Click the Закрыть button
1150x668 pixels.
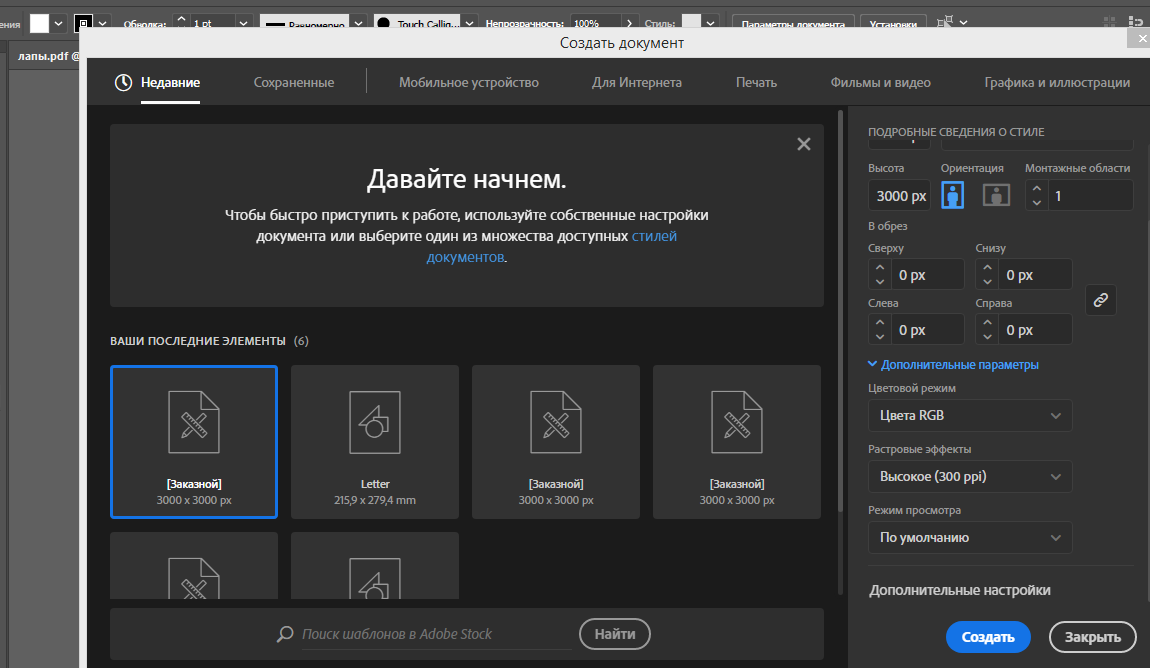pos(1093,637)
